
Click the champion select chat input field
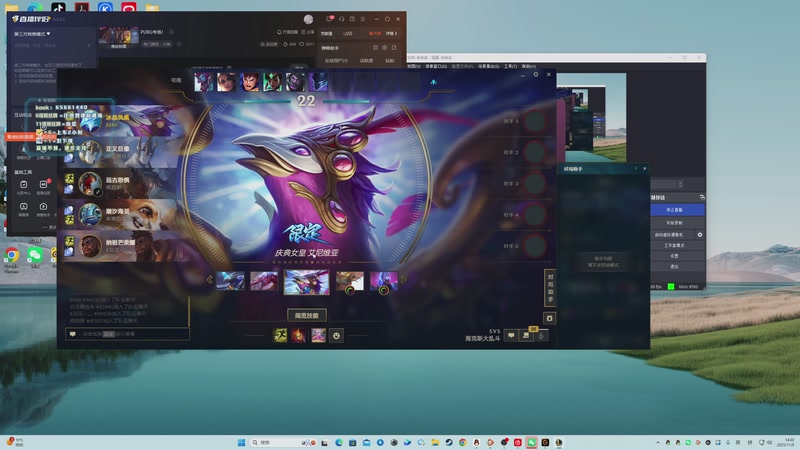point(128,334)
